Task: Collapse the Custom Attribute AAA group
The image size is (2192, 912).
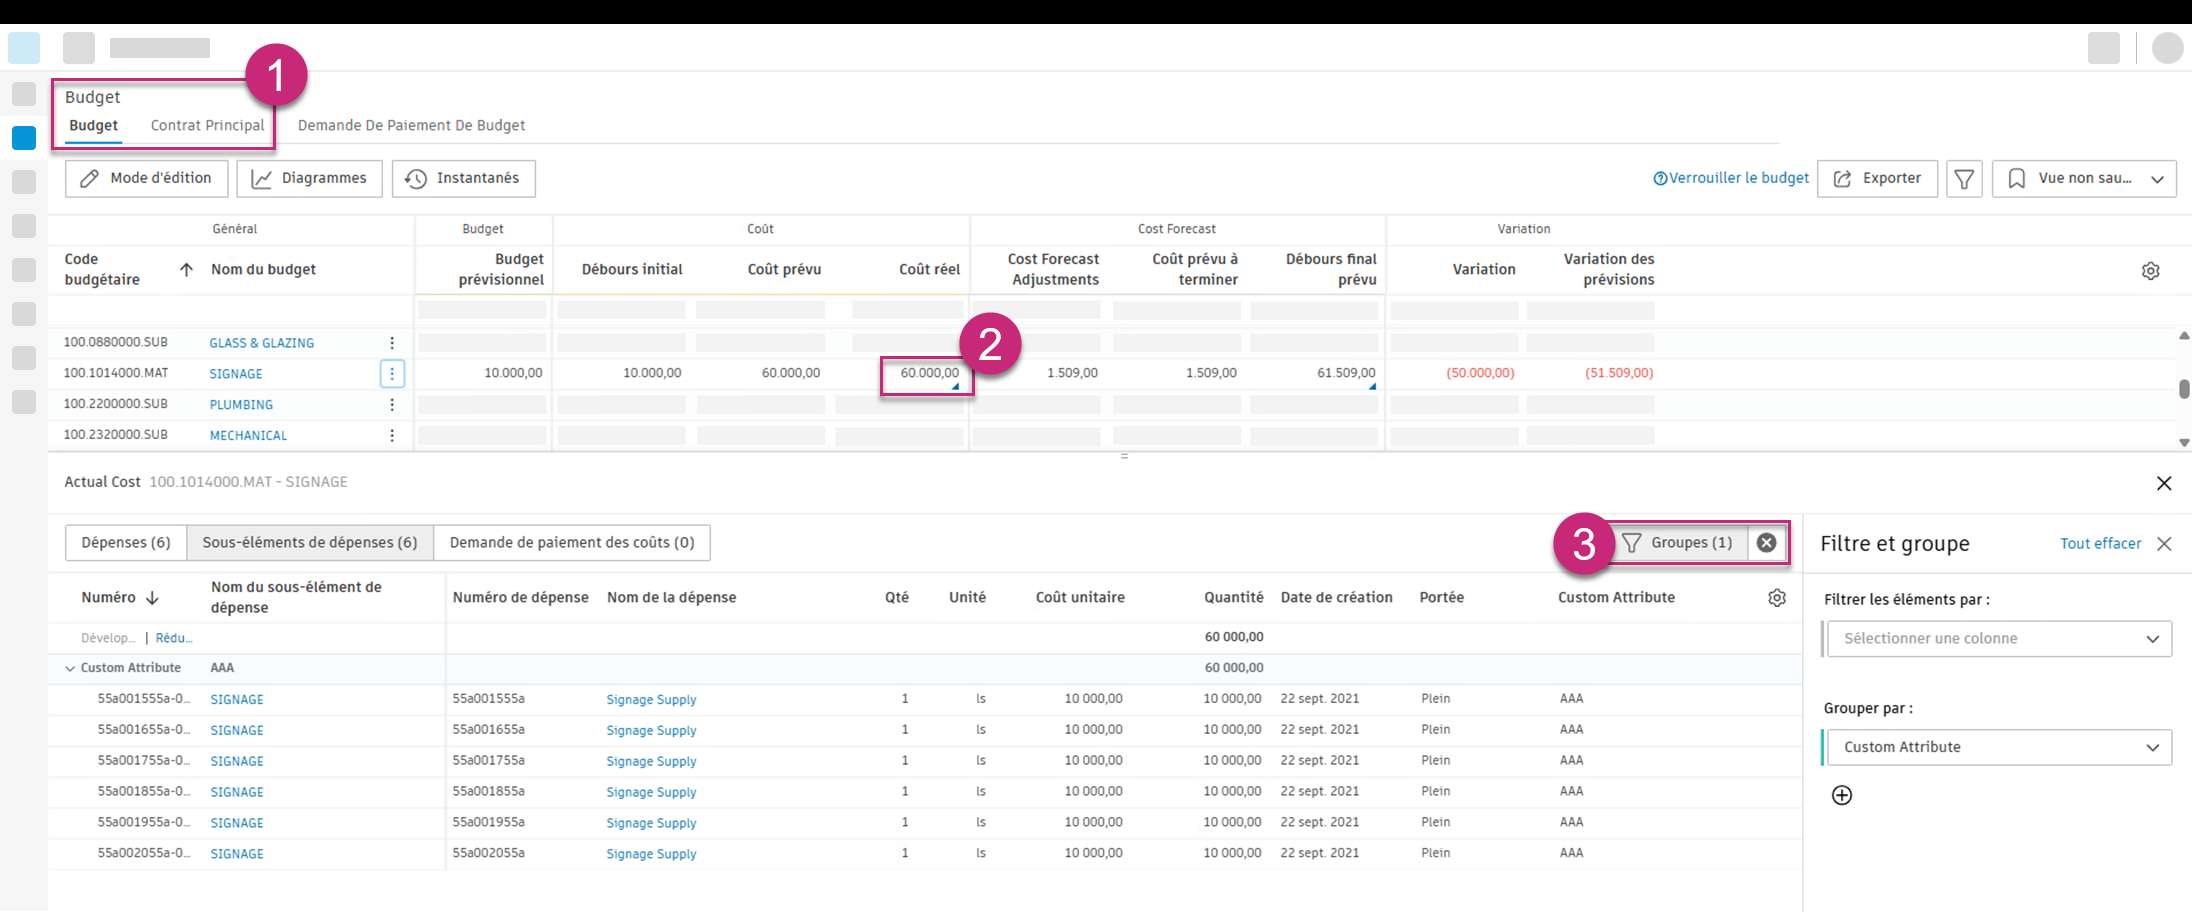Action: coord(70,668)
